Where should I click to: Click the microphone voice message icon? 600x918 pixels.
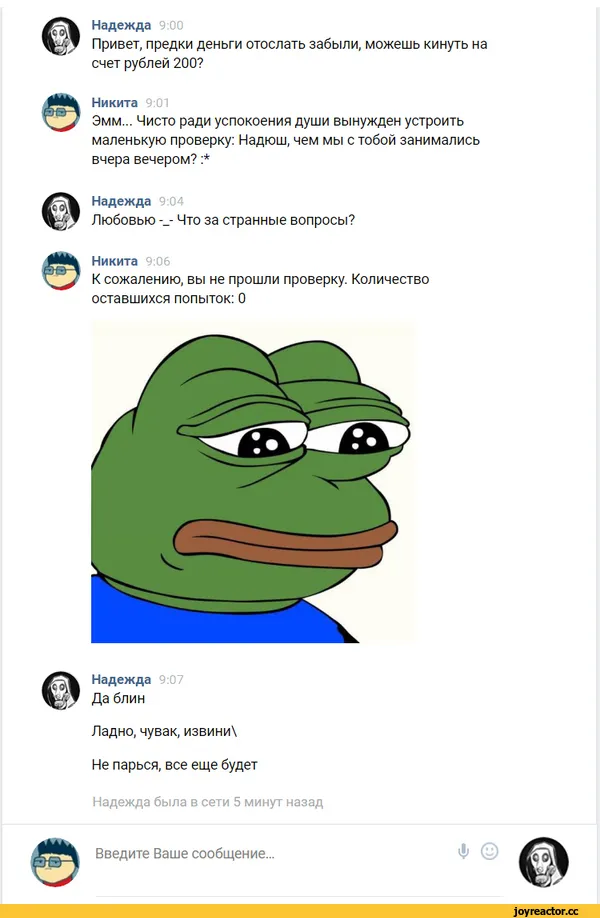(463, 851)
